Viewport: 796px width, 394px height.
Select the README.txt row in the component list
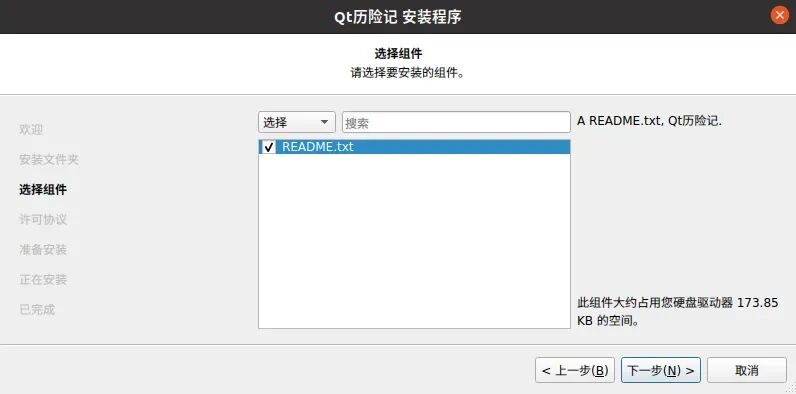(x=414, y=147)
